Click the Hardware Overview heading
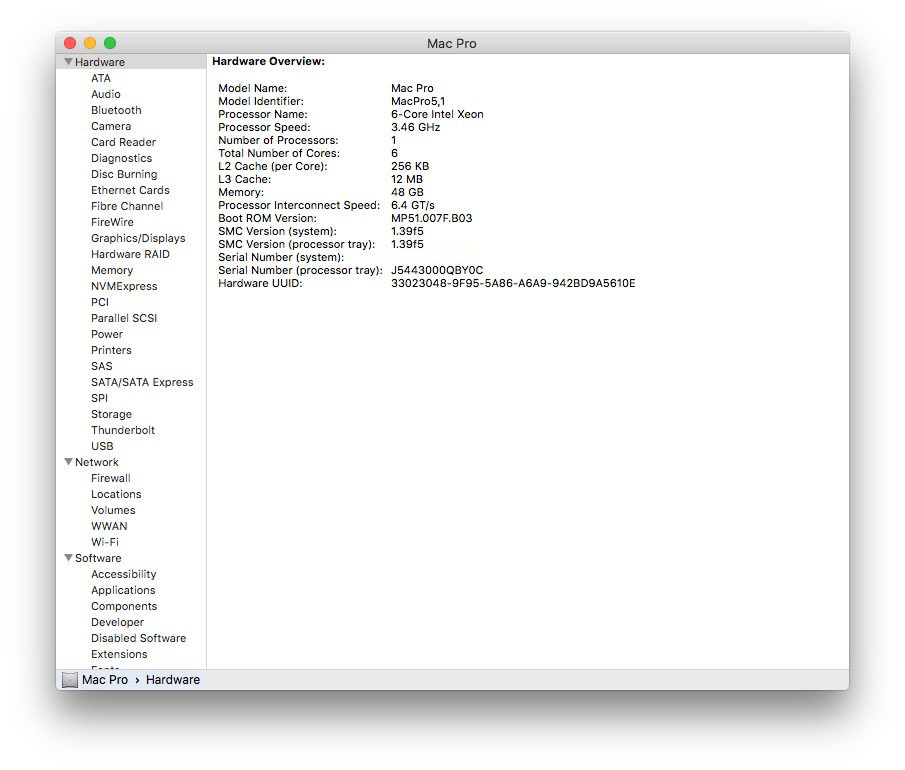This screenshot has width=905, height=770. (x=268, y=61)
